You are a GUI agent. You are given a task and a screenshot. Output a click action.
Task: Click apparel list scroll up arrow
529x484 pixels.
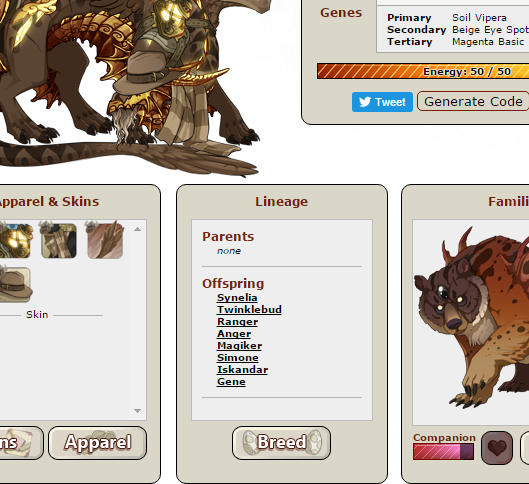click(137, 229)
